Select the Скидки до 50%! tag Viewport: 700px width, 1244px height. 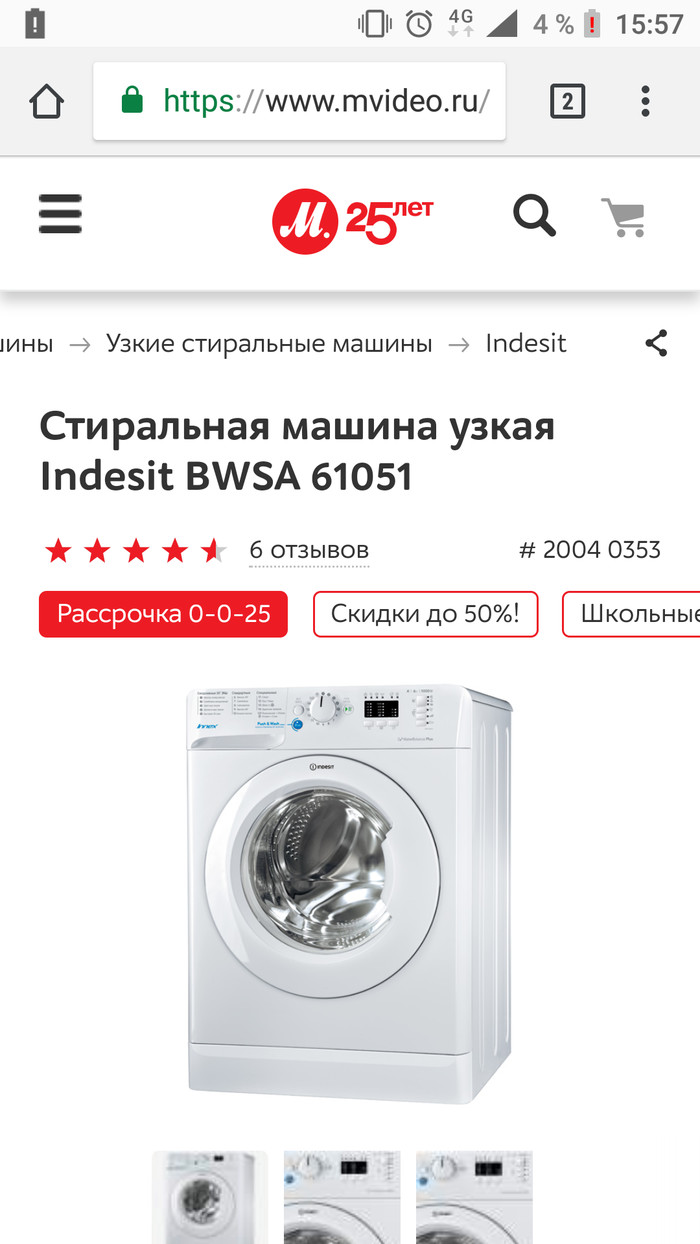tap(425, 614)
